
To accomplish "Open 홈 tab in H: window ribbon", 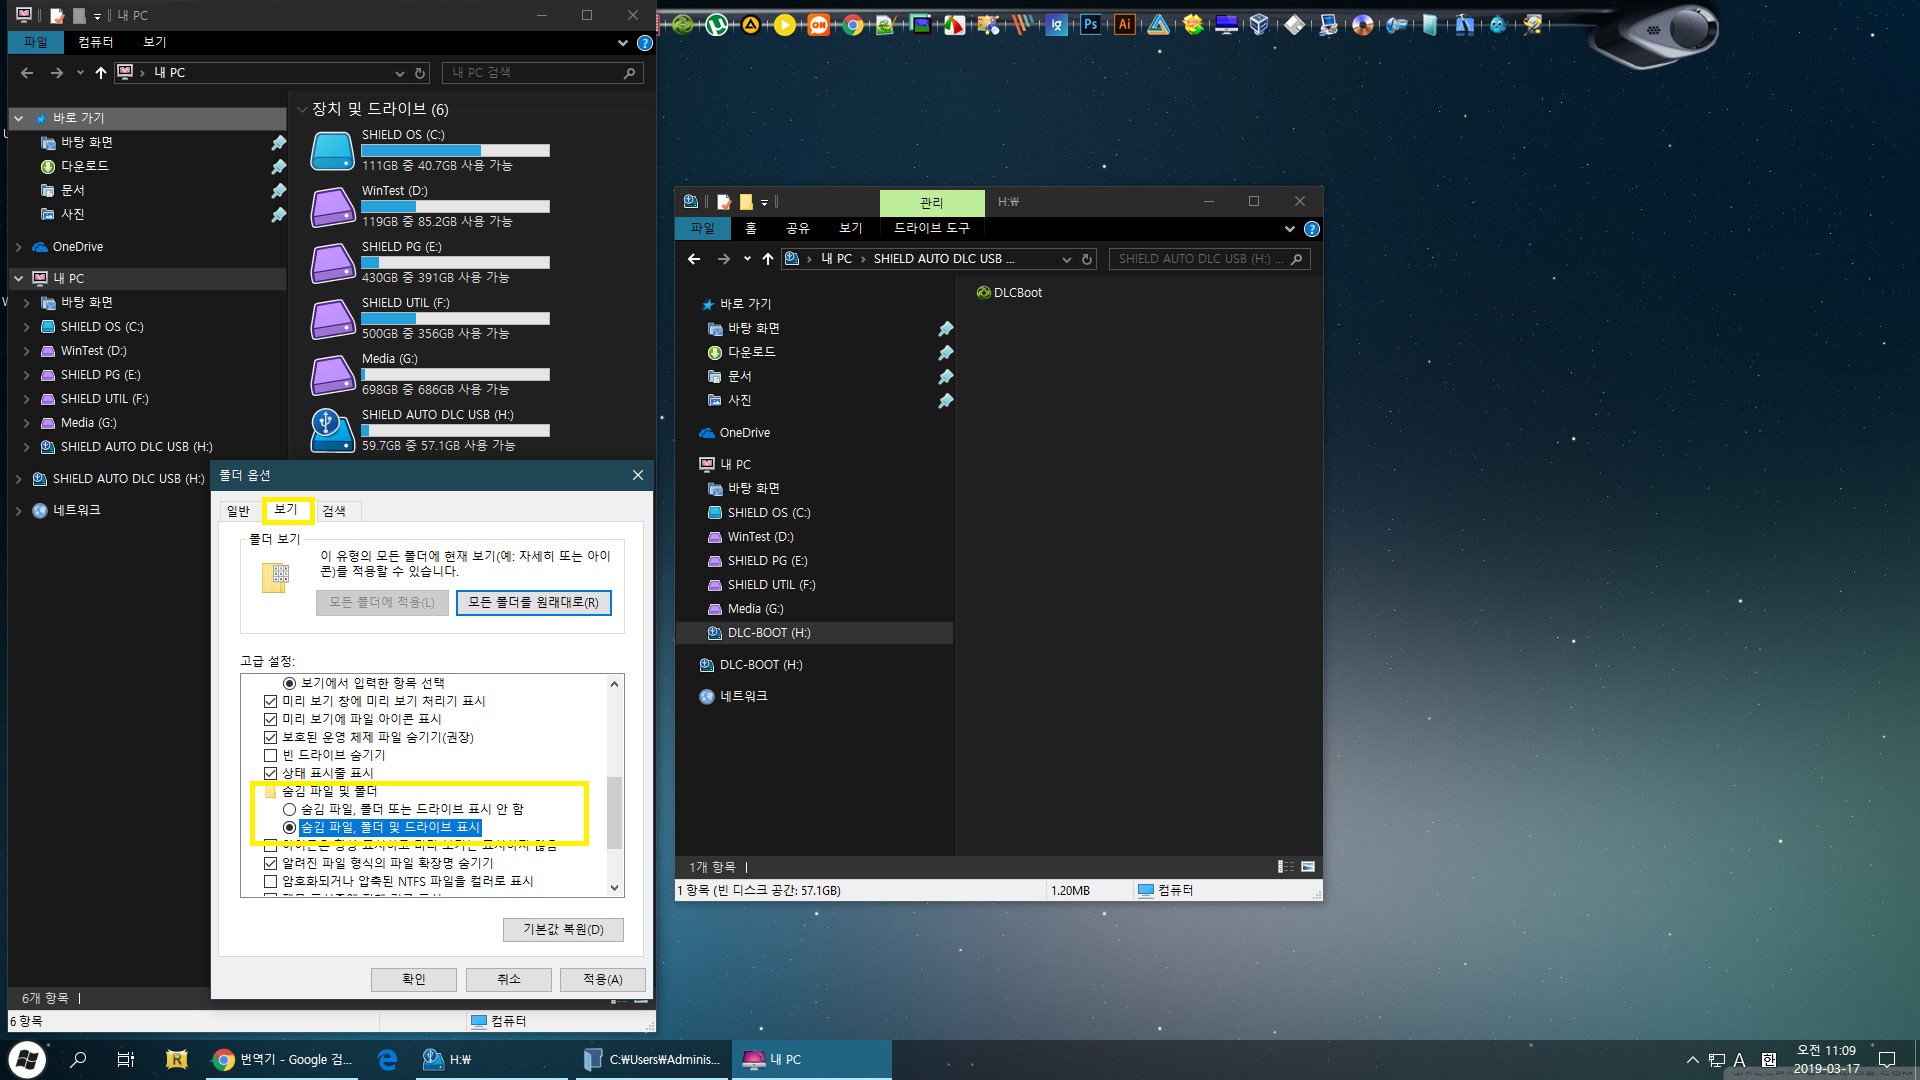I will [750, 228].
